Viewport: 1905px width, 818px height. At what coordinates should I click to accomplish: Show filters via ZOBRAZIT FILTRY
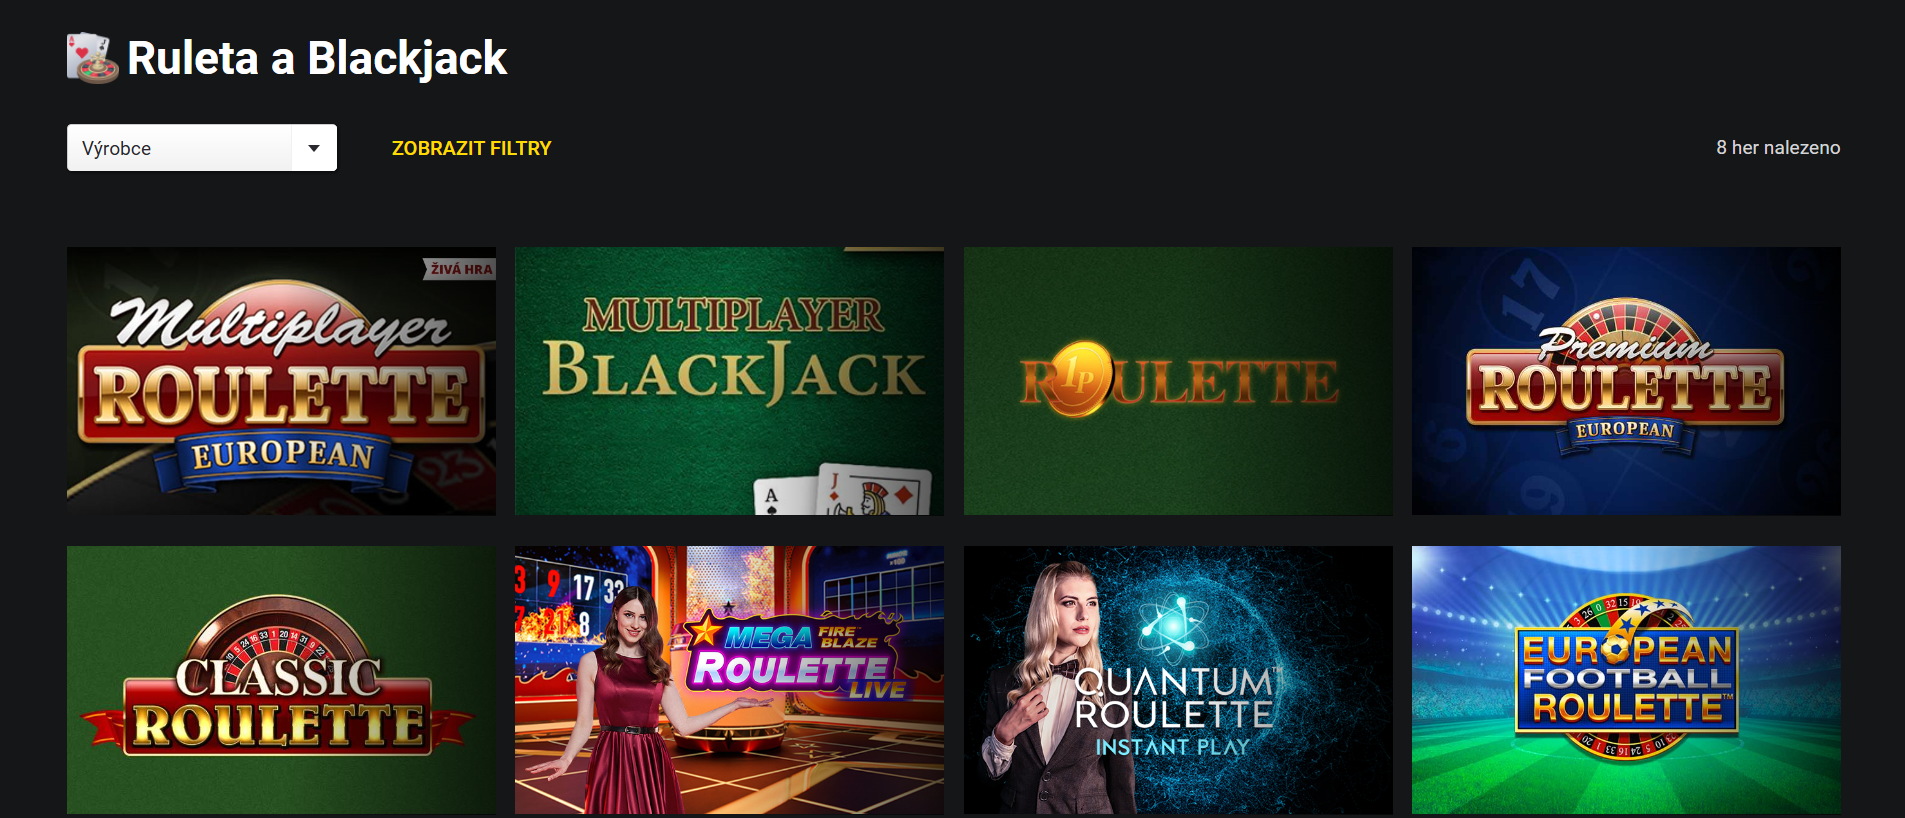tap(471, 148)
